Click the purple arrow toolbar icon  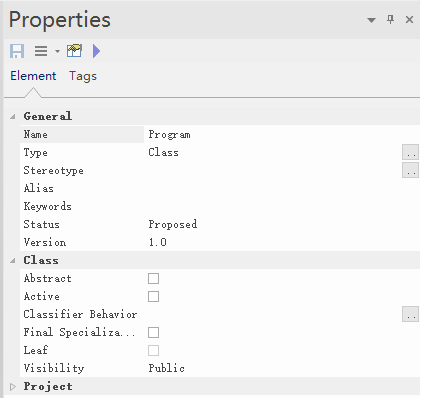(96, 51)
